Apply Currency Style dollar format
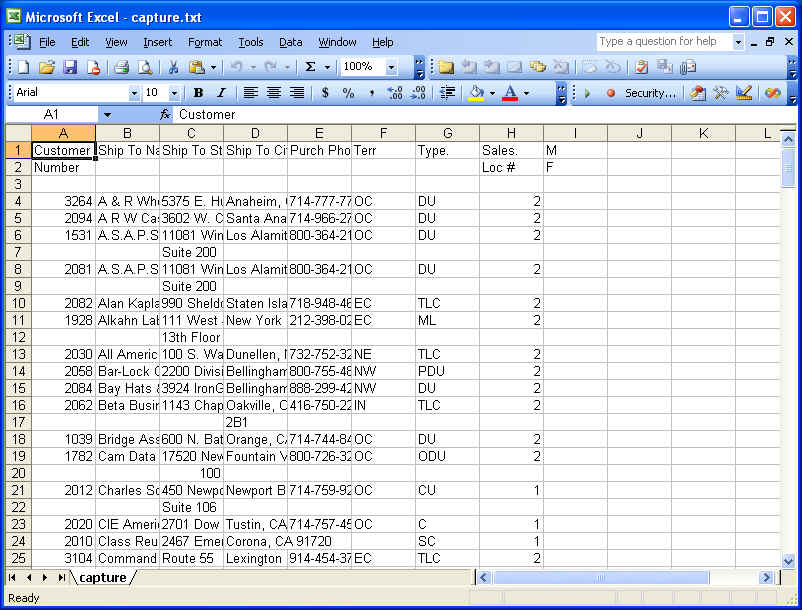The height and width of the screenshot is (610, 802). [325, 93]
